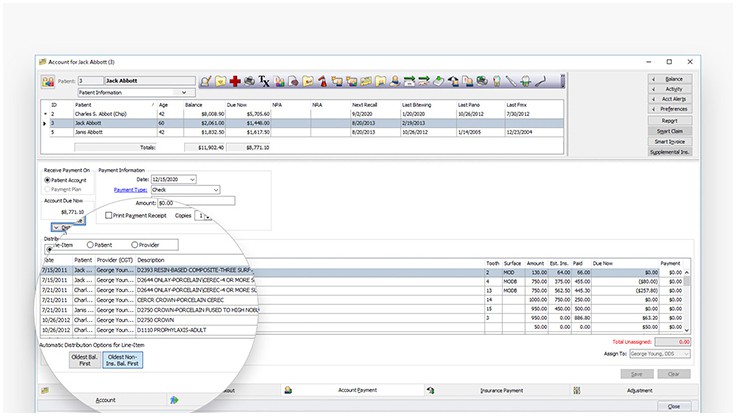
Task: Click the Account tab folder icon
Action: 45,390
